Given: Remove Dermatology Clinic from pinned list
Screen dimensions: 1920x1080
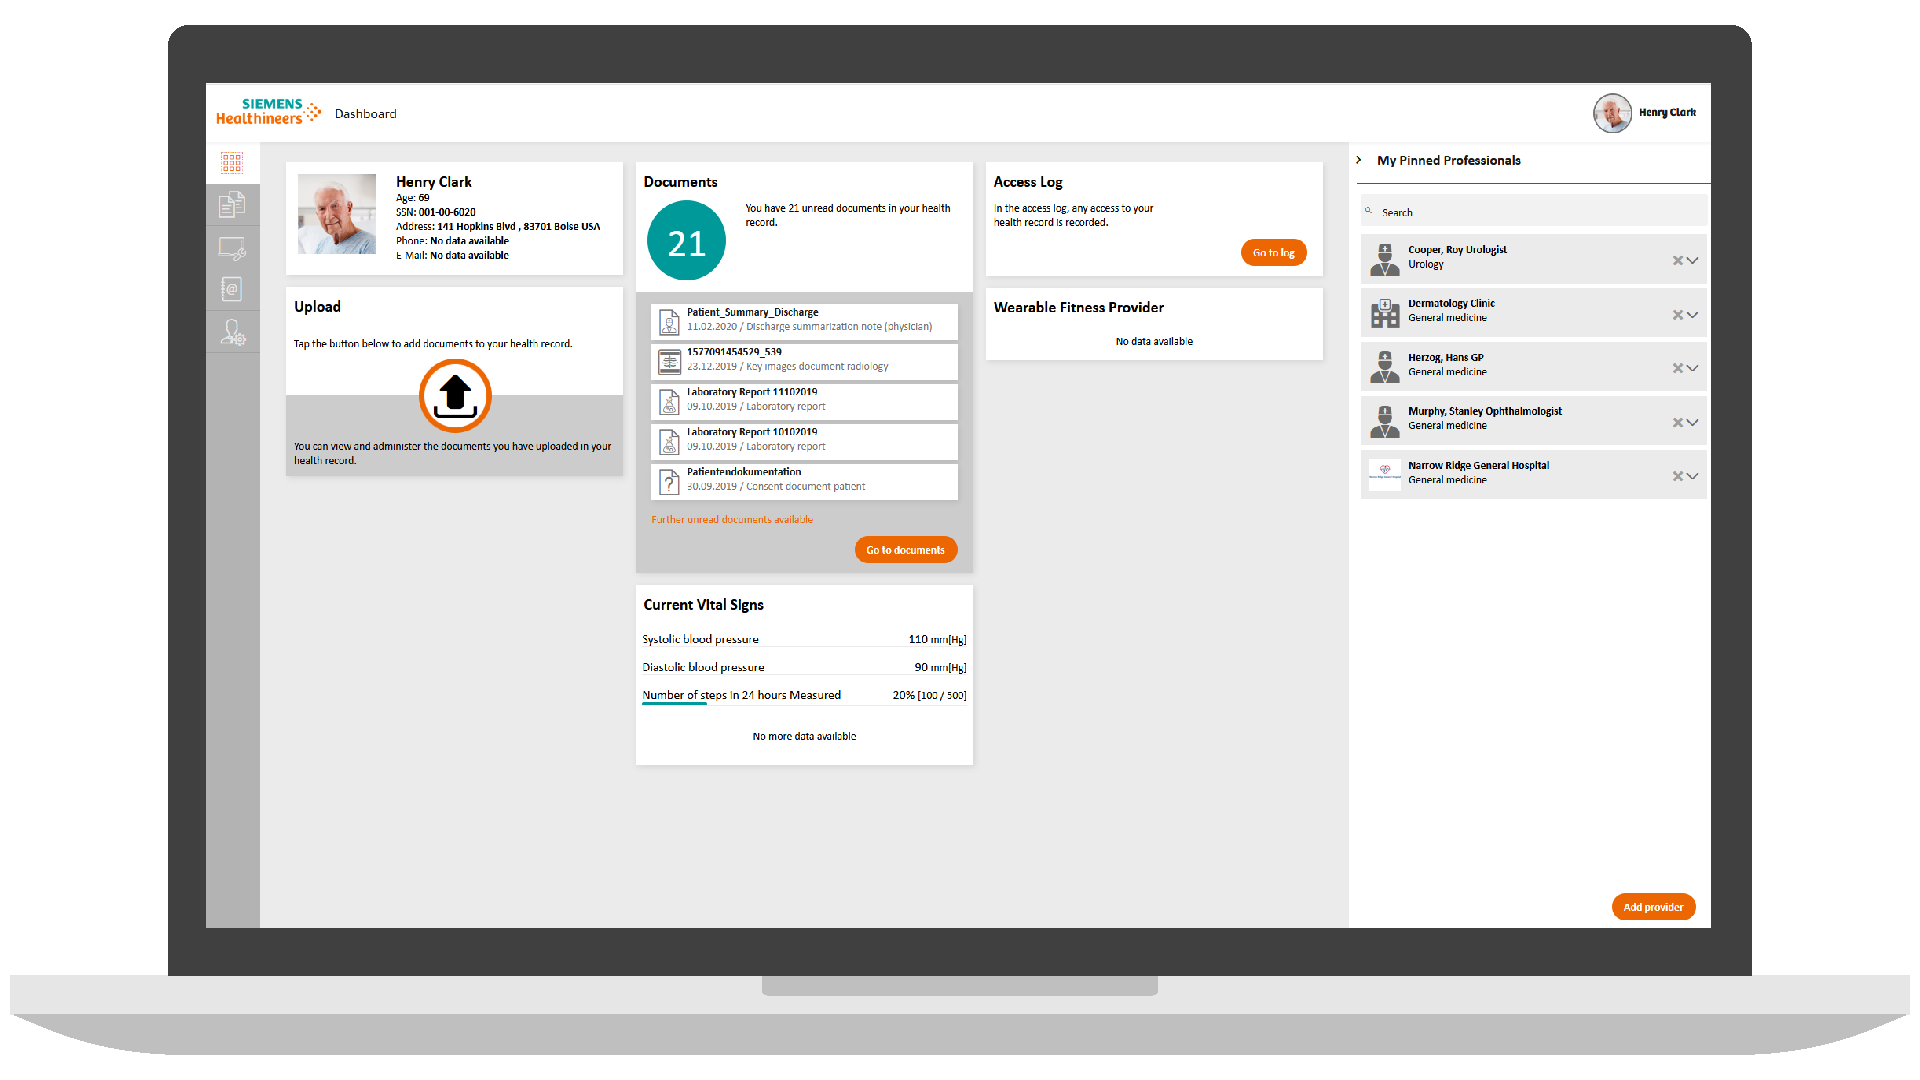Looking at the screenshot, I should coord(1677,315).
